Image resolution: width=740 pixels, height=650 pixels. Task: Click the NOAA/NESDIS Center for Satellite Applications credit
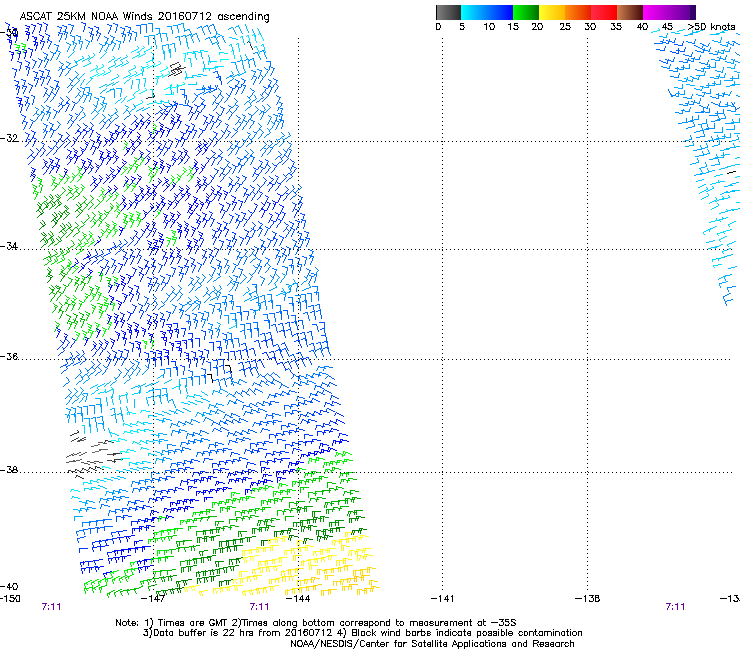(432, 644)
